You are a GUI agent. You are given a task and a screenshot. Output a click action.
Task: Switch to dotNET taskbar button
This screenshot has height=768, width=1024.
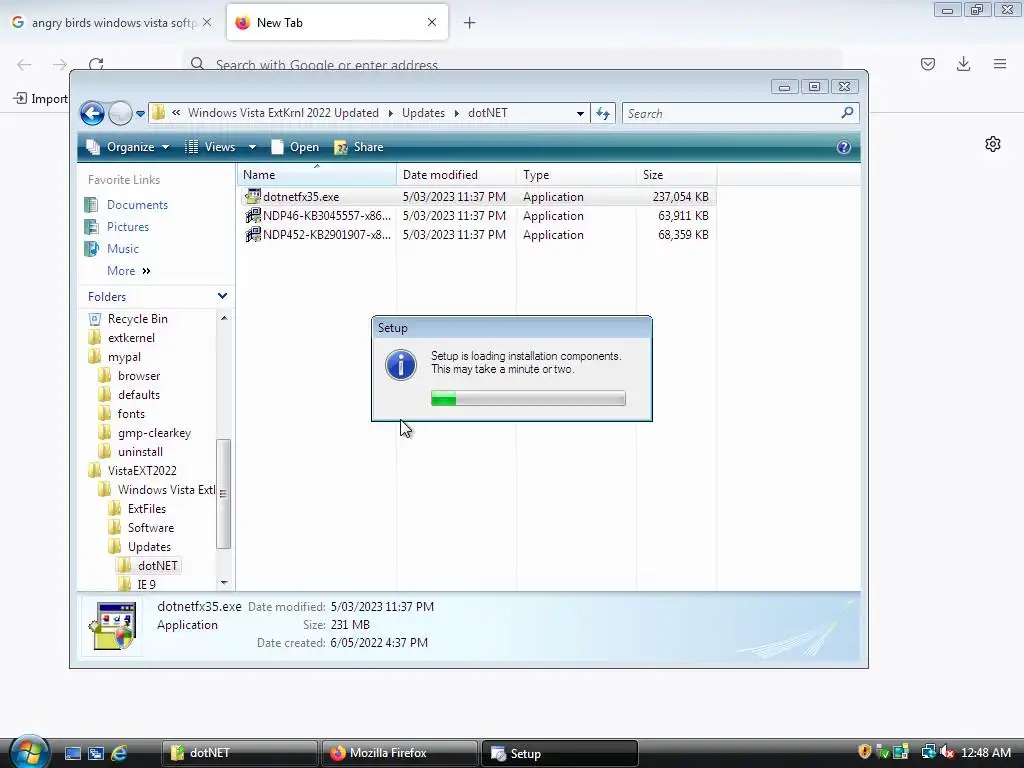coord(240,753)
